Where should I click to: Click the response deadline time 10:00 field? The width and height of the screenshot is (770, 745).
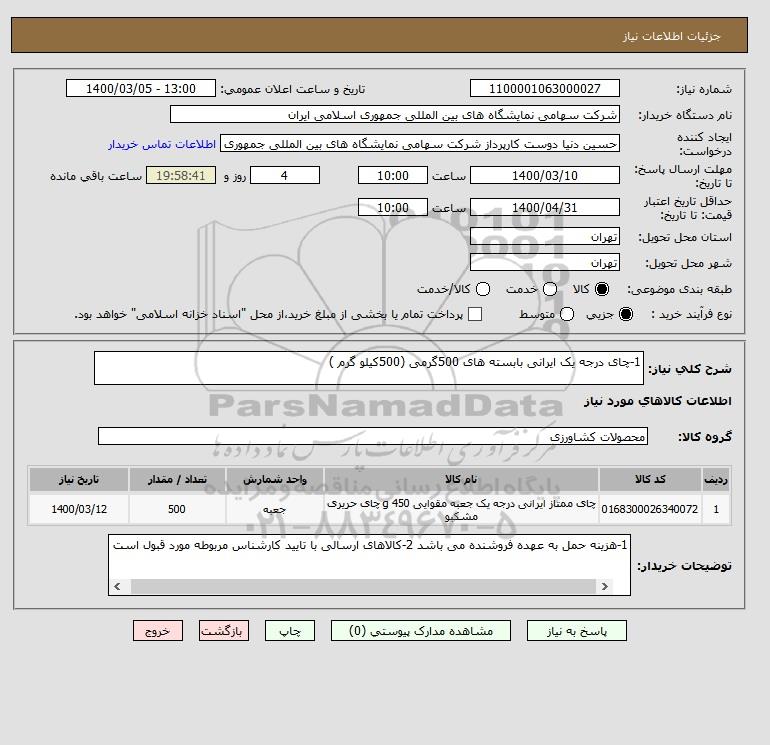pos(393,175)
